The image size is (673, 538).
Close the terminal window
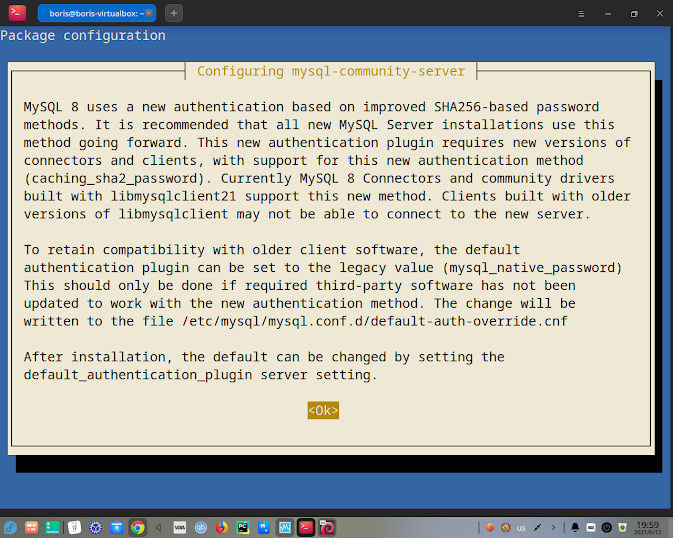[660, 14]
